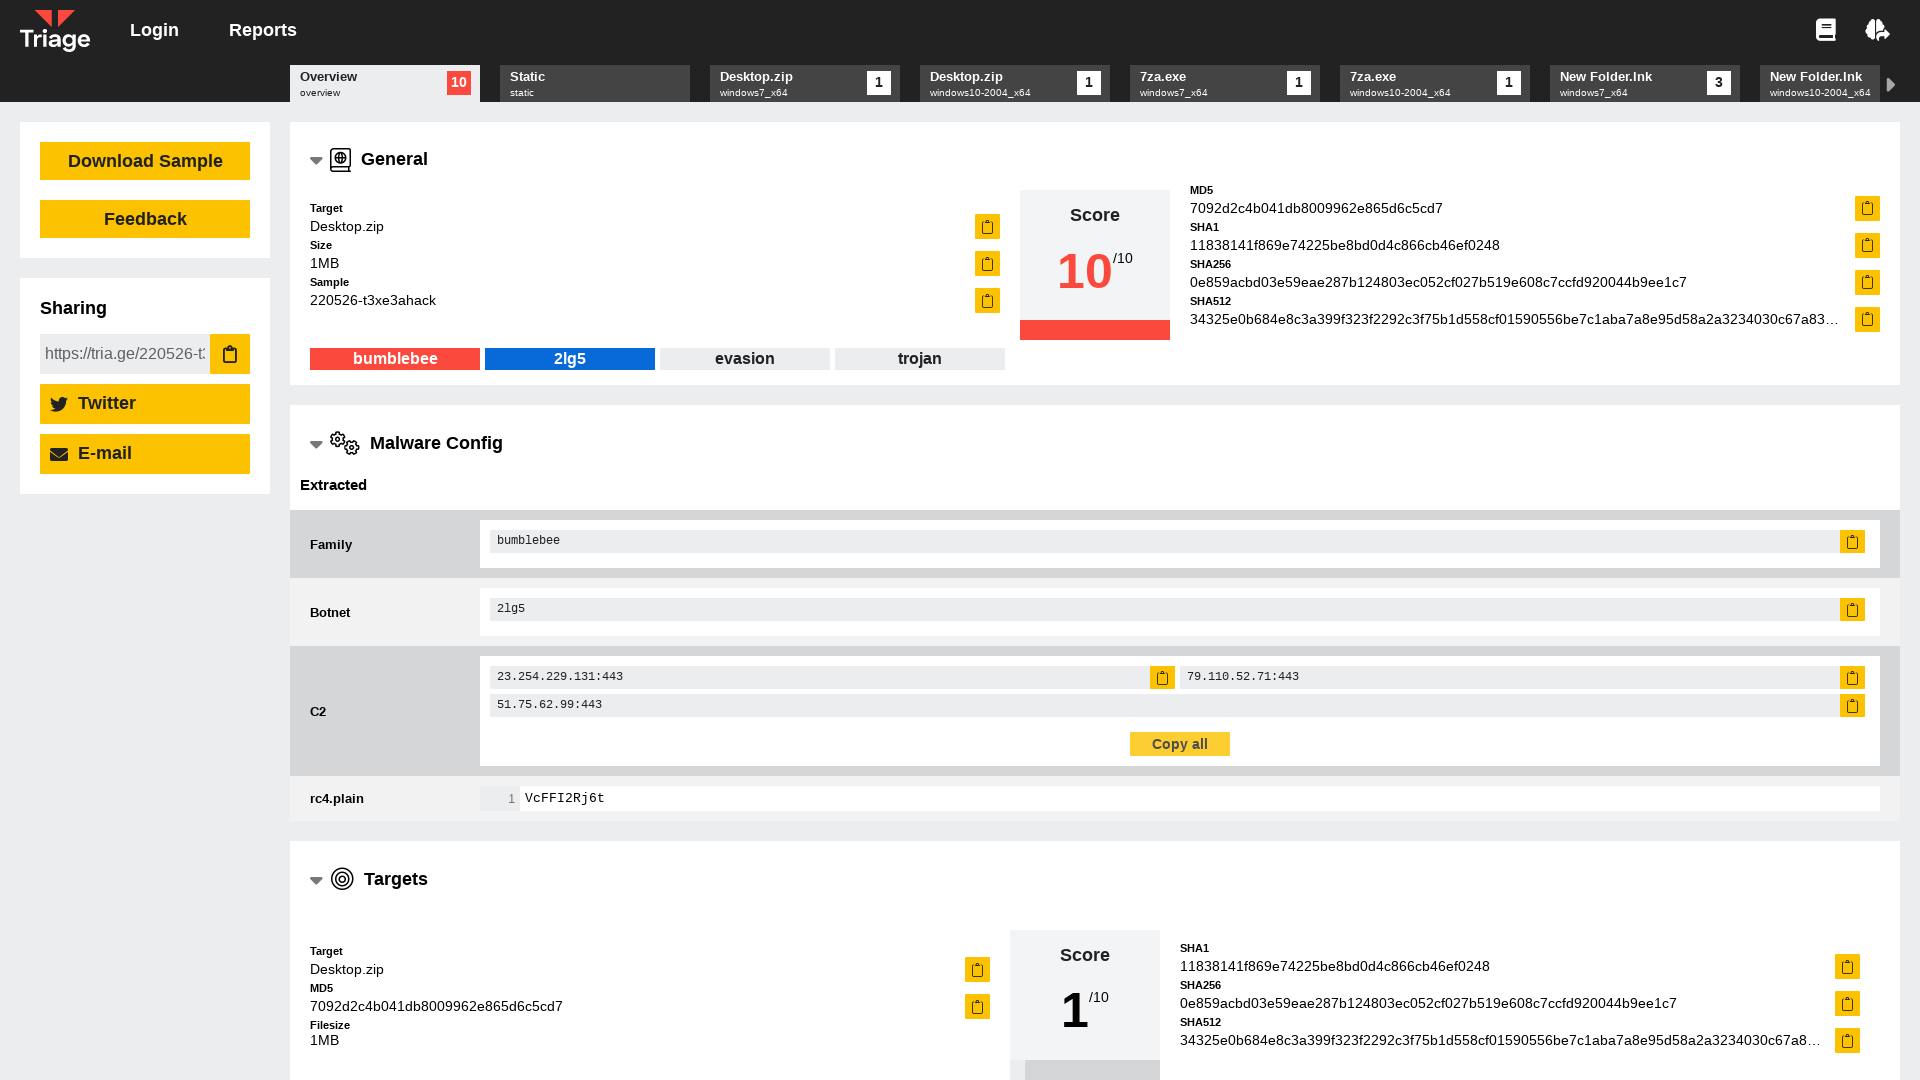Image resolution: width=1920 pixels, height=1080 pixels.
Task: Copy the Botnet 2lg5 value
Action: point(1852,609)
